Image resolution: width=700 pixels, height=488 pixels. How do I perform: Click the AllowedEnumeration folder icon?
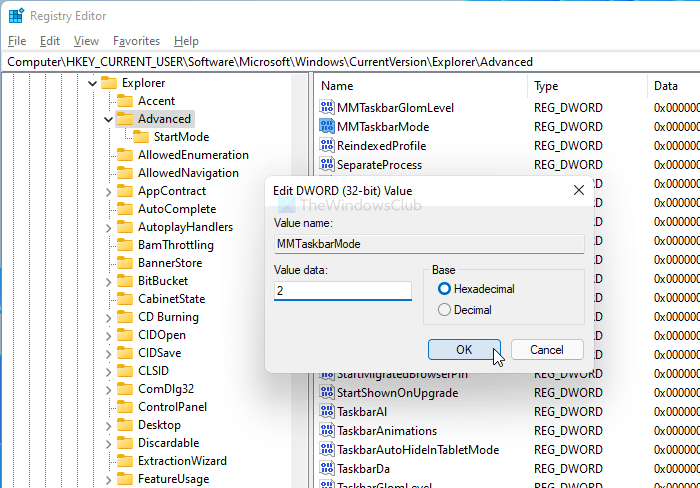(125, 154)
